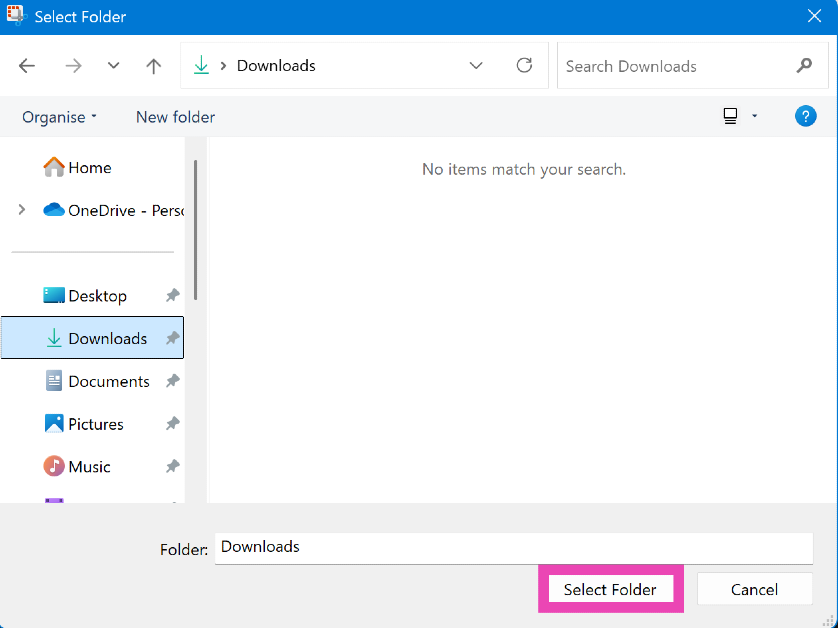Open the Recent locations dropdown arrow
Image resolution: width=838 pixels, height=628 pixels.
click(113, 66)
